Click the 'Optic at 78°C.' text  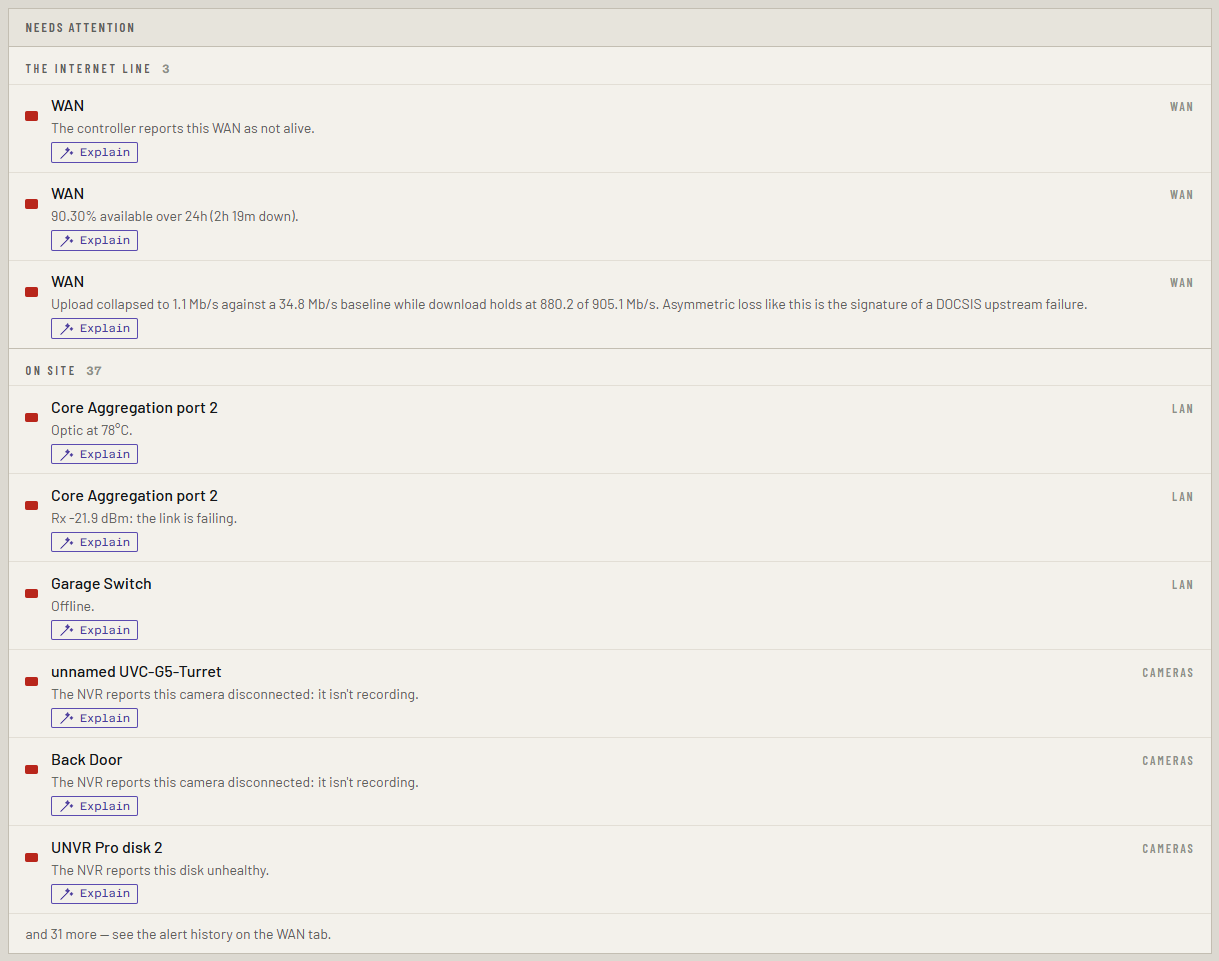(x=92, y=430)
